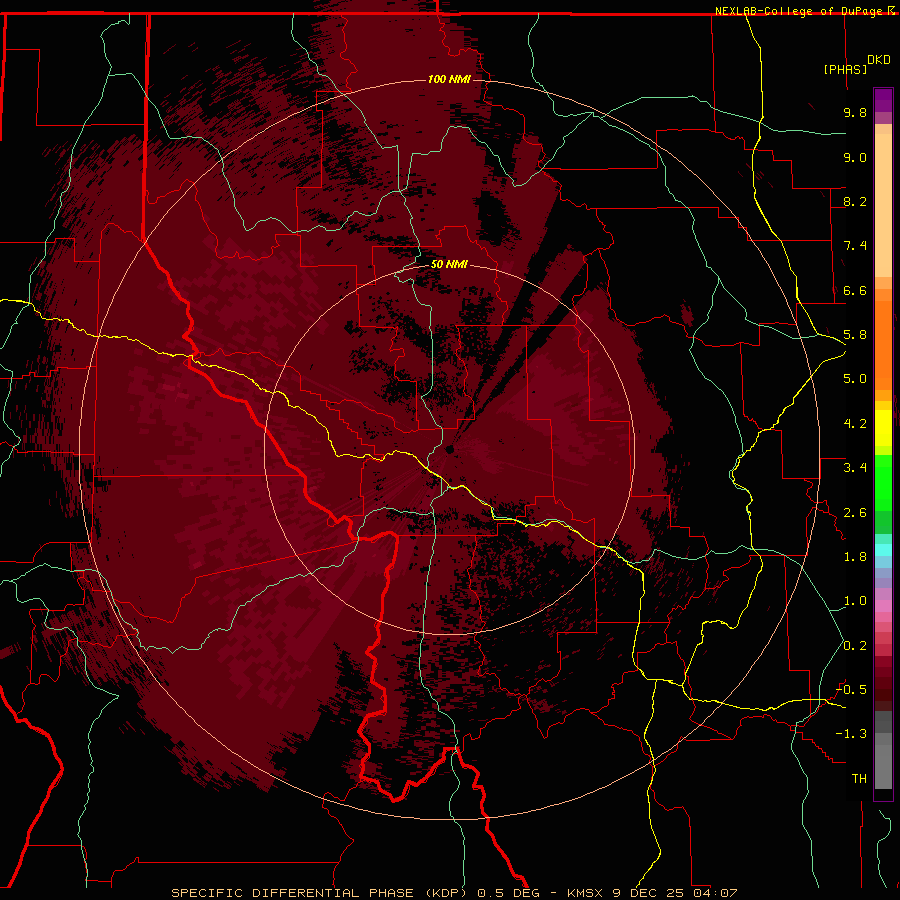900x900 pixels.
Task: Click the 50 NMI range ring label
Action: 449,264
